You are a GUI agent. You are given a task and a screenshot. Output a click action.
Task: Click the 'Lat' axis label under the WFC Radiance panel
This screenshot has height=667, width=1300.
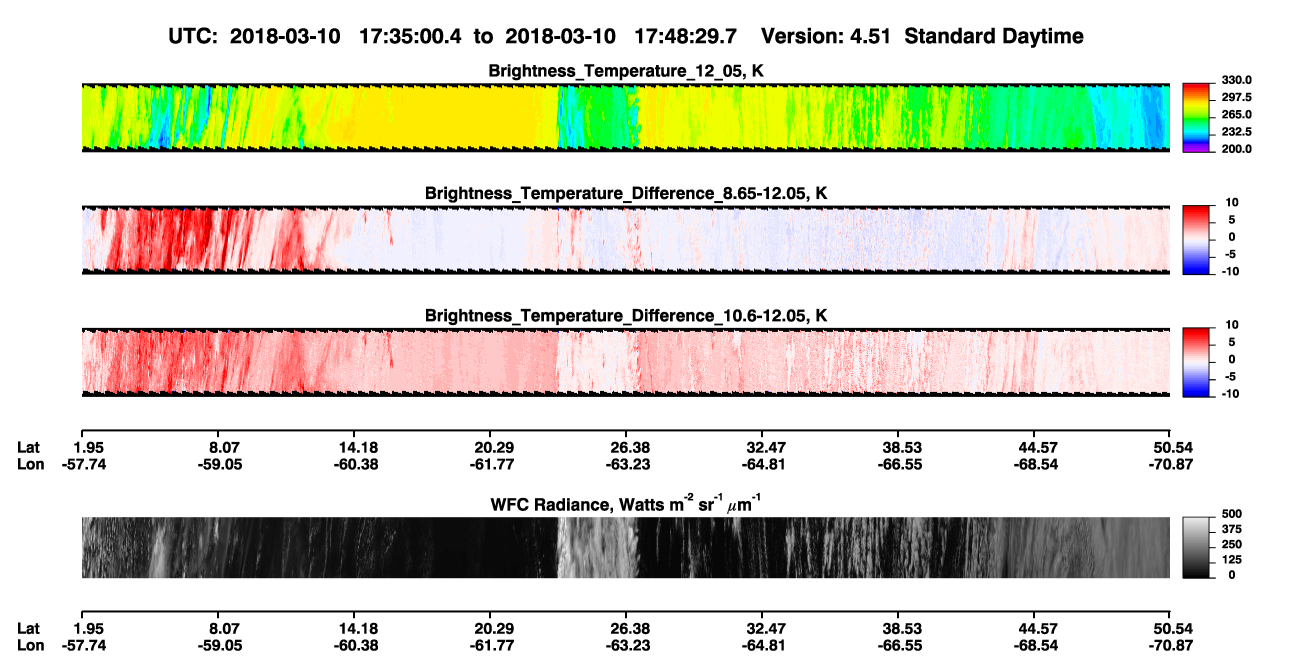[28, 629]
